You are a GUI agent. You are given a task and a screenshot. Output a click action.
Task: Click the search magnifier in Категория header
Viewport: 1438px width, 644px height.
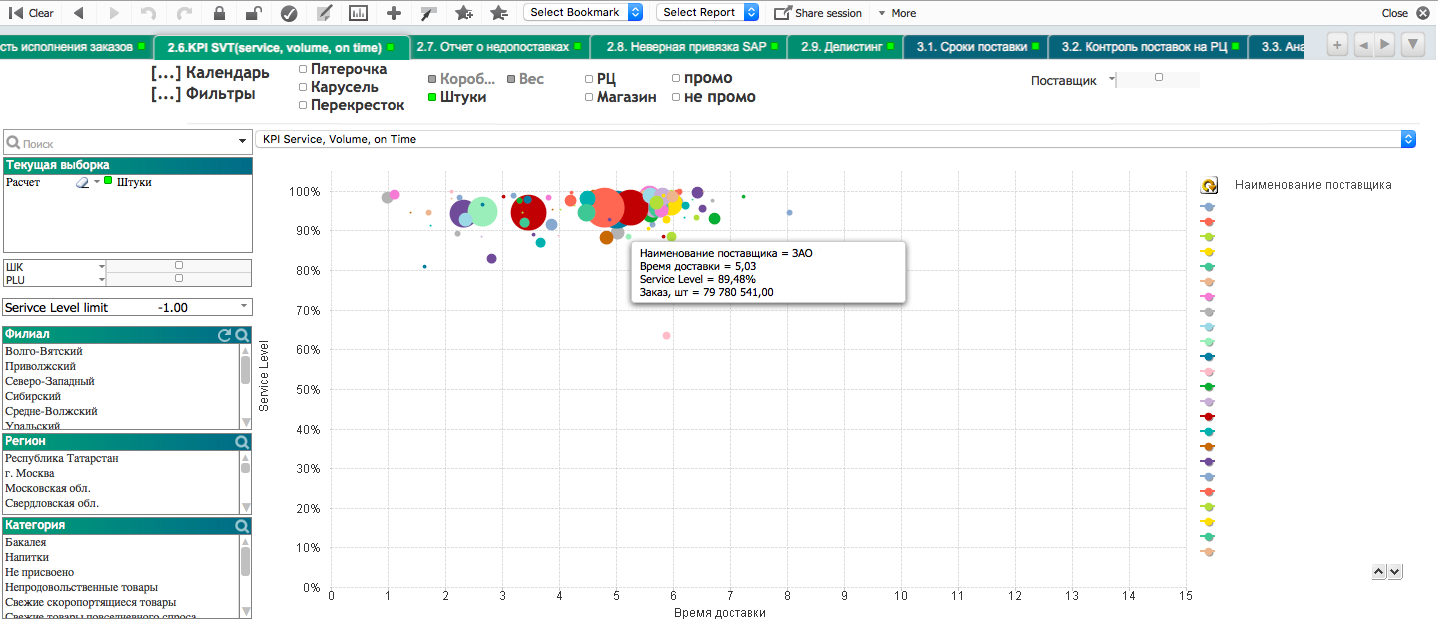click(241, 525)
